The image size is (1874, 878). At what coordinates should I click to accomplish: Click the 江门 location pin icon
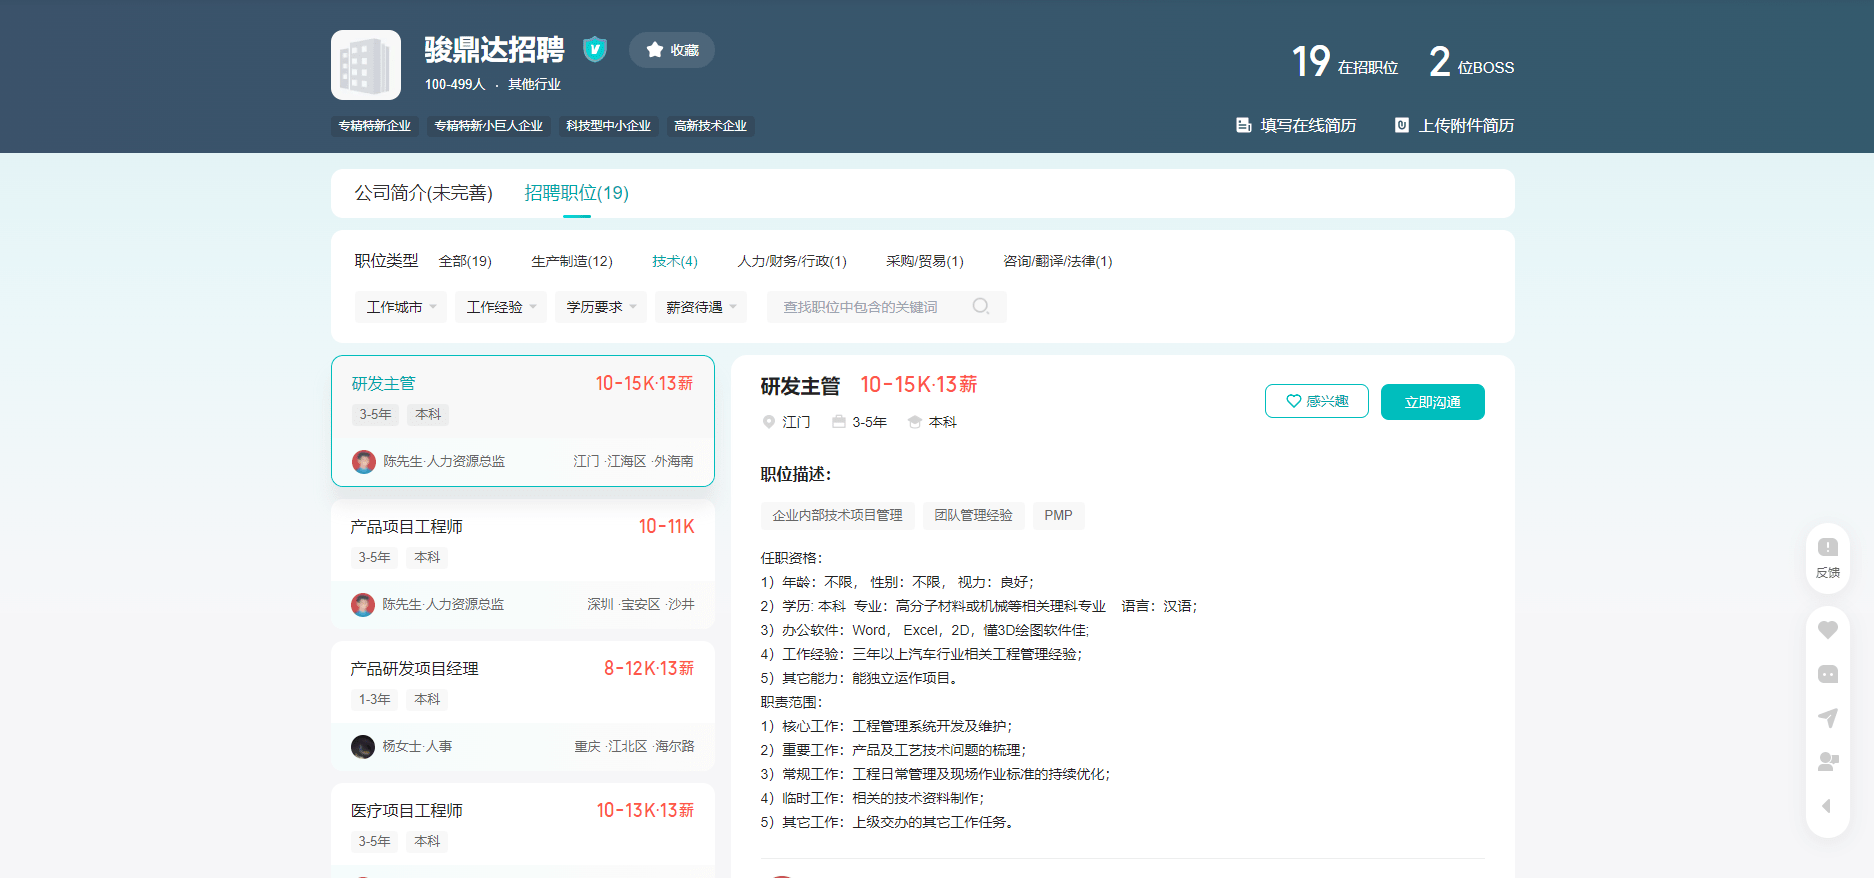(769, 422)
